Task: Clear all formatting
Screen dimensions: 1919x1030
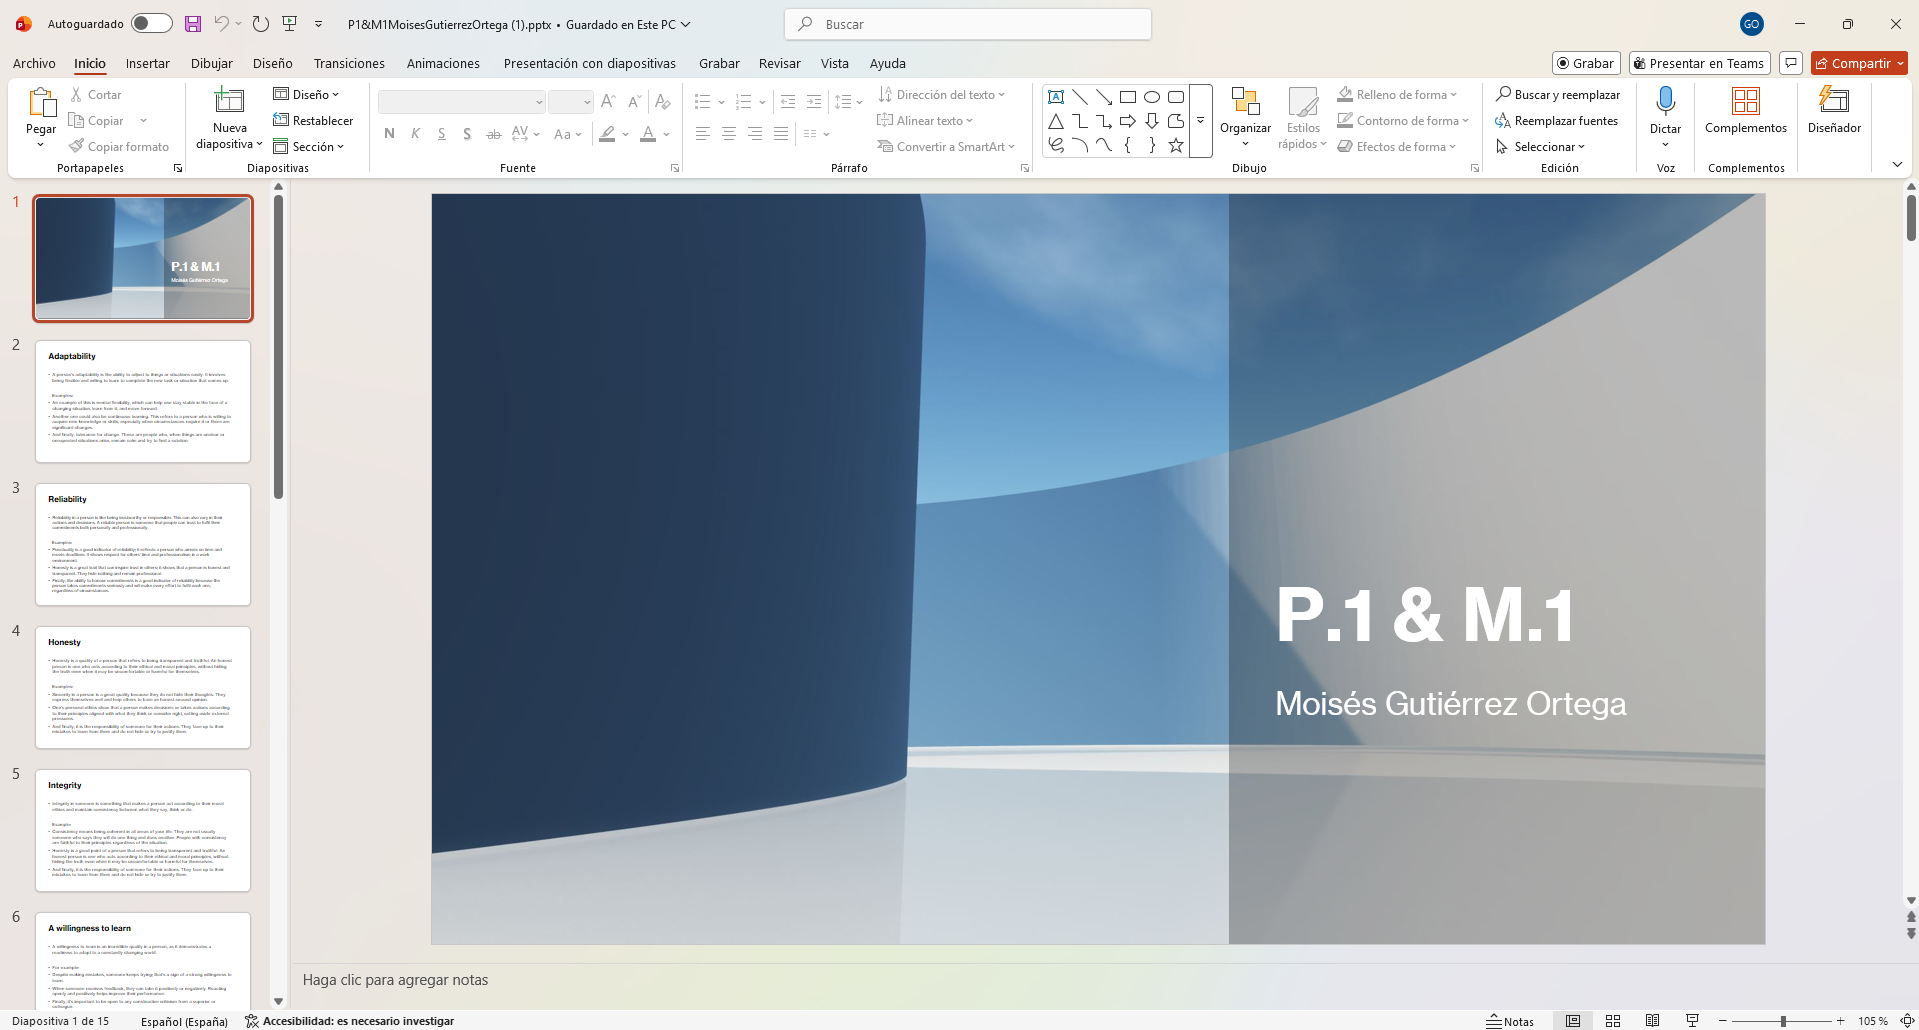Action: tap(662, 102)
